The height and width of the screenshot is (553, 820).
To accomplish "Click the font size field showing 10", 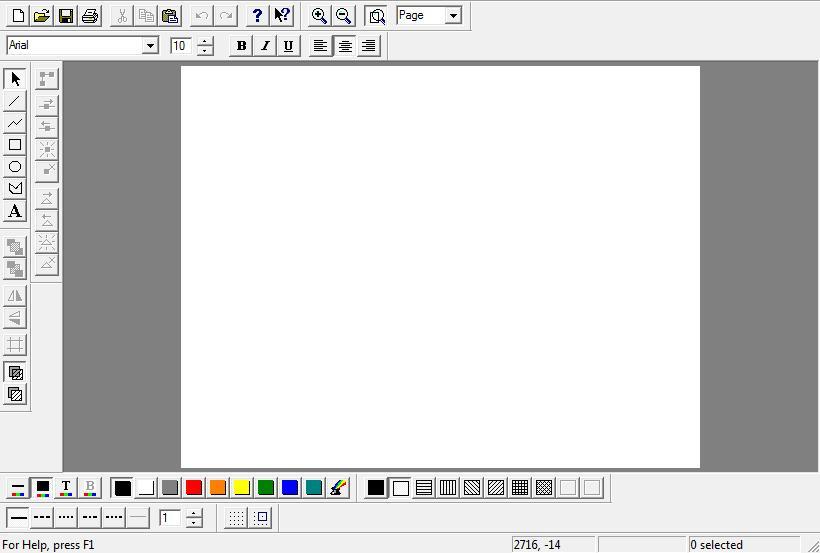I will pyautogui.click(x=181, y=46).
